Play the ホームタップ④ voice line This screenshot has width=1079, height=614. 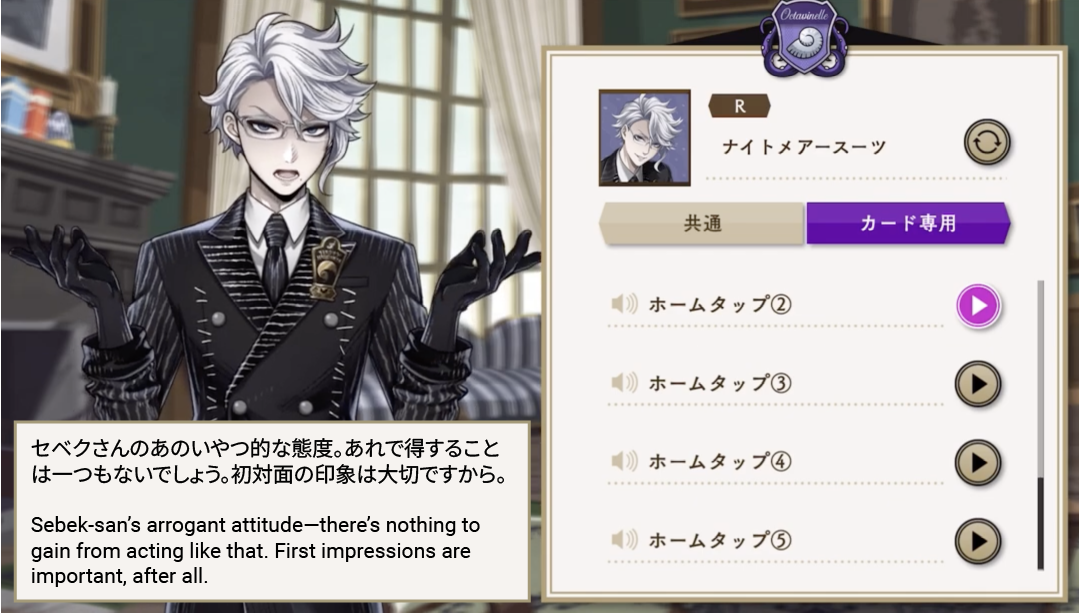(x=978, y=463)
